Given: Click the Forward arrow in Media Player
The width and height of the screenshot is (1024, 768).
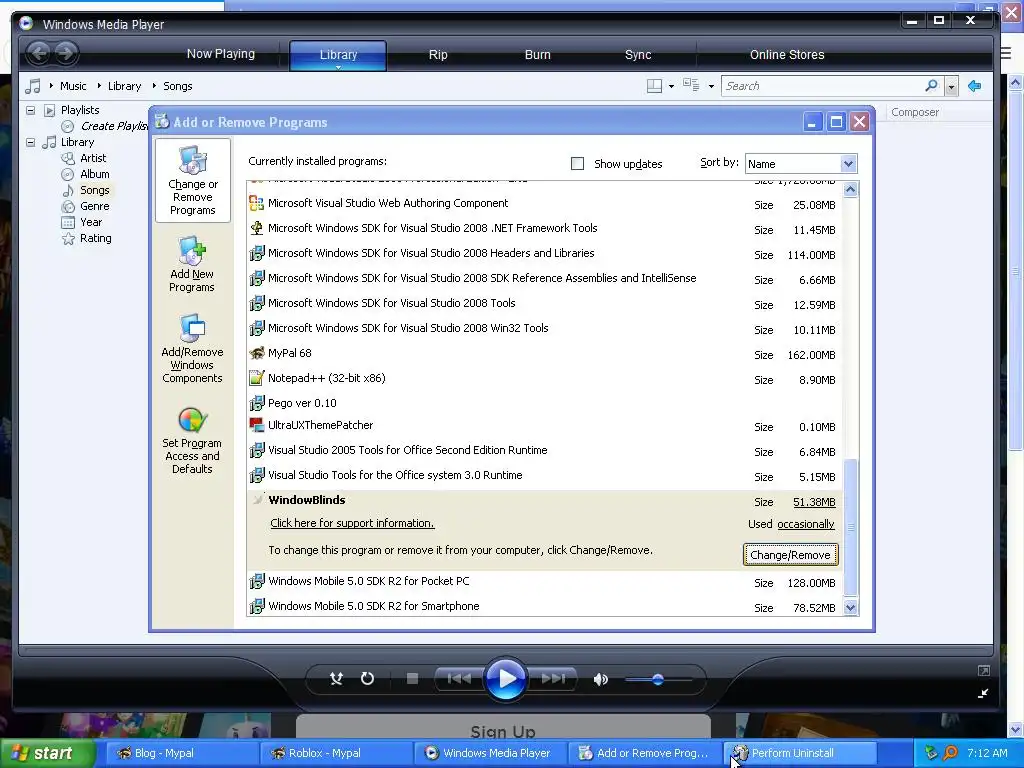Looking at the screenshot, I should (65, 53).
